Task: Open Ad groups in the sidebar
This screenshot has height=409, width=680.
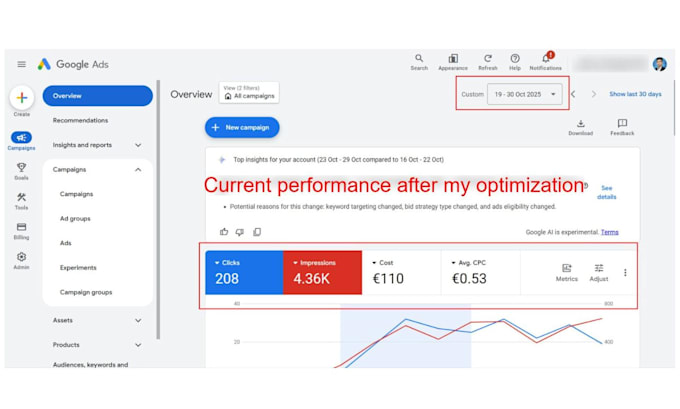Action: 75,219
